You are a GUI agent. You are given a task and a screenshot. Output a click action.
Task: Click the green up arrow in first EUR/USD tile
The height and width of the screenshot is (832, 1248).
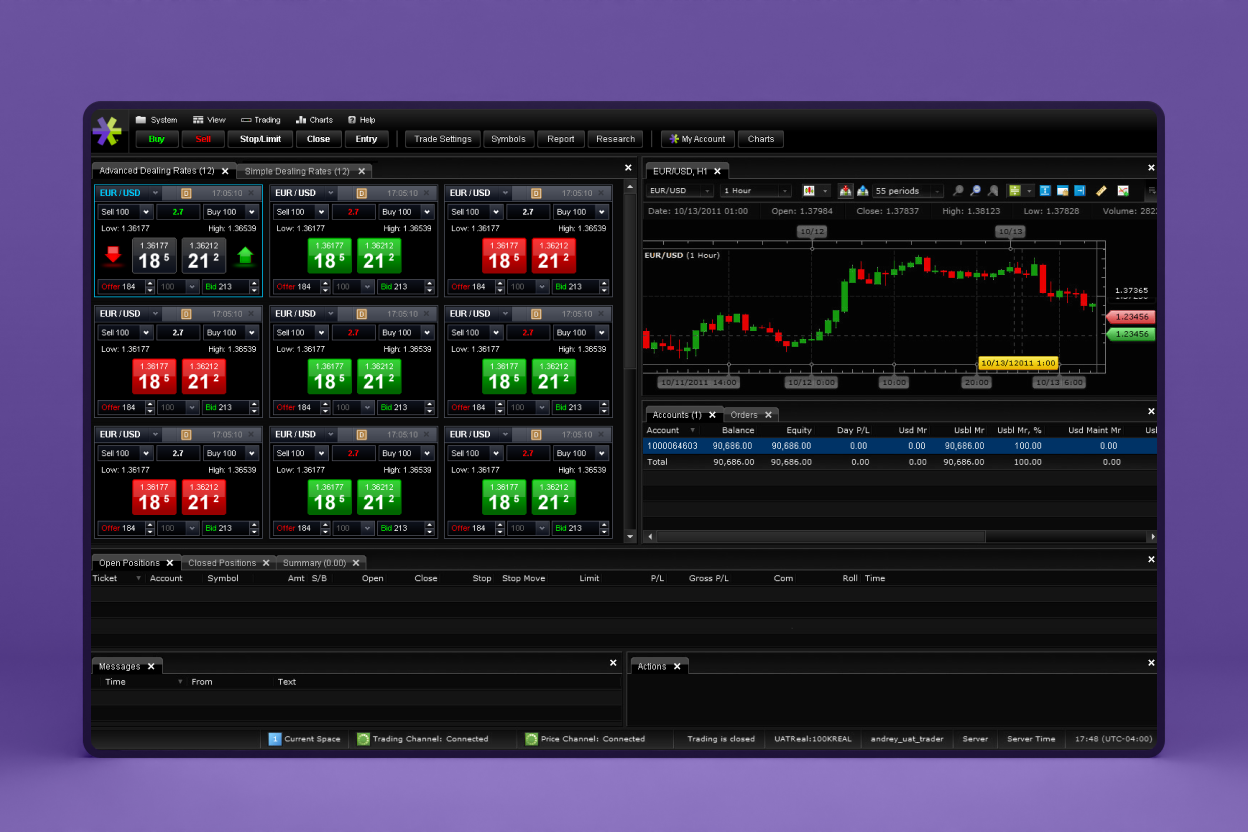click(x=245, y=256)
